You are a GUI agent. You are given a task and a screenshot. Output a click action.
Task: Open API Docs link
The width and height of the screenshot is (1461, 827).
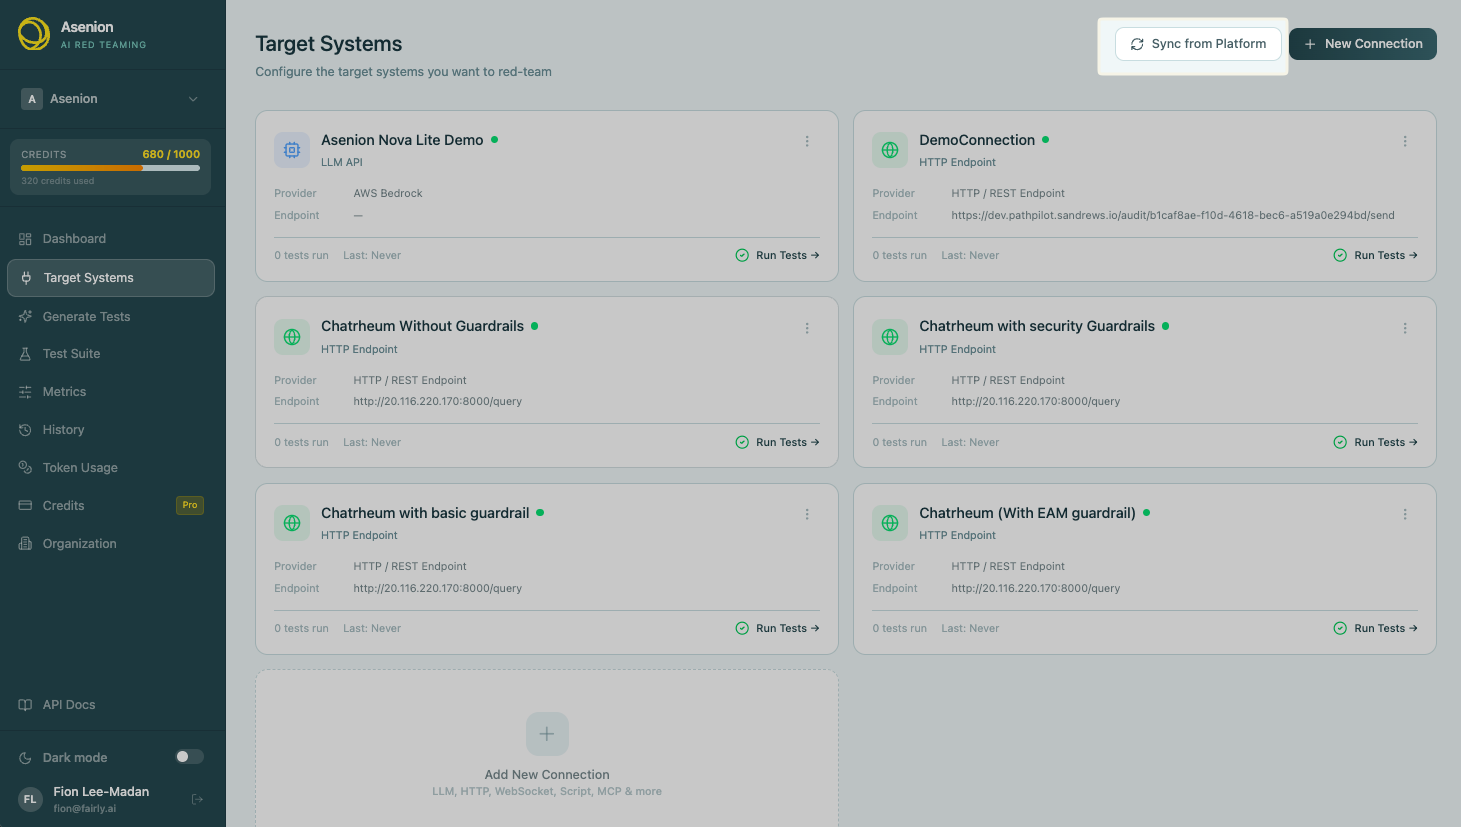[111, 705]
